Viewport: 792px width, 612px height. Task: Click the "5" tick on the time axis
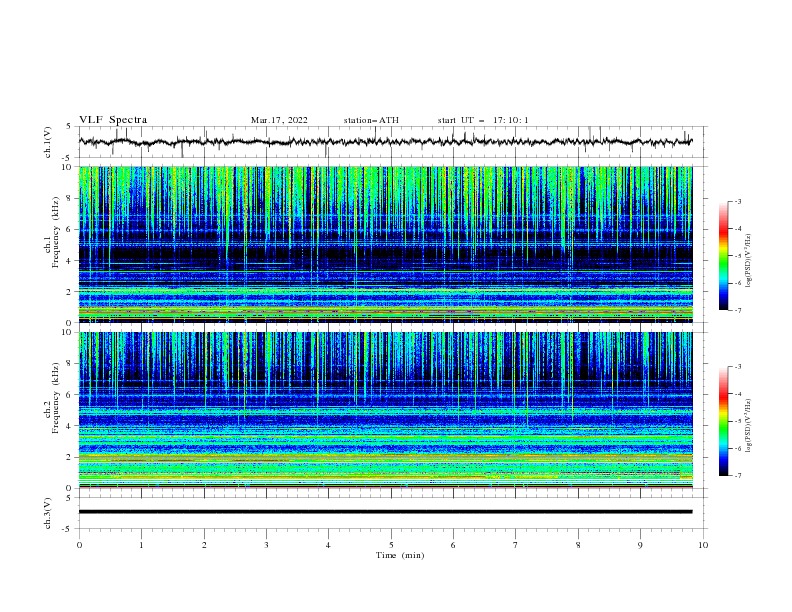(391, 545)
